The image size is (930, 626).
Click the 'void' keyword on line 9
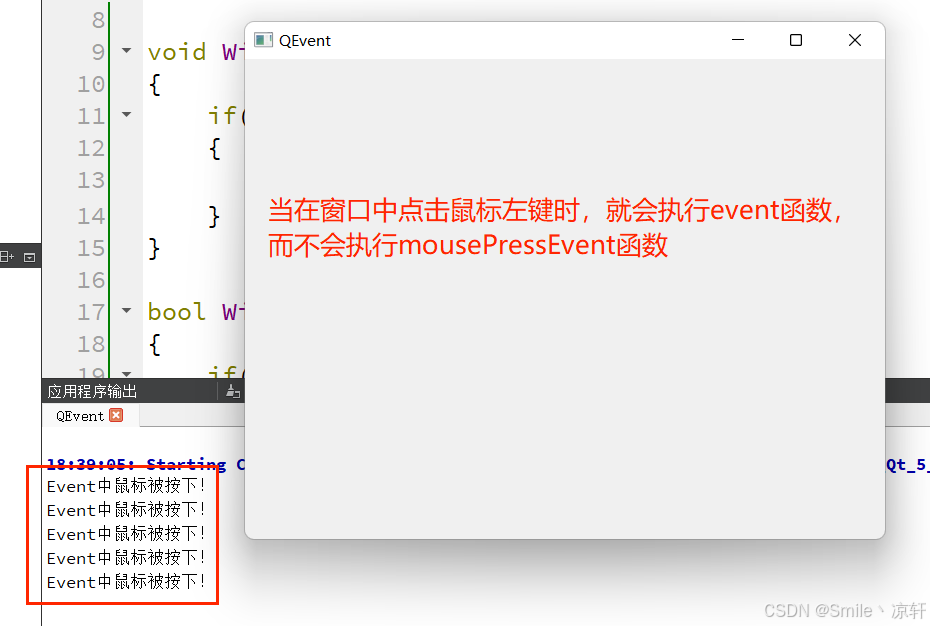point(177,52)
